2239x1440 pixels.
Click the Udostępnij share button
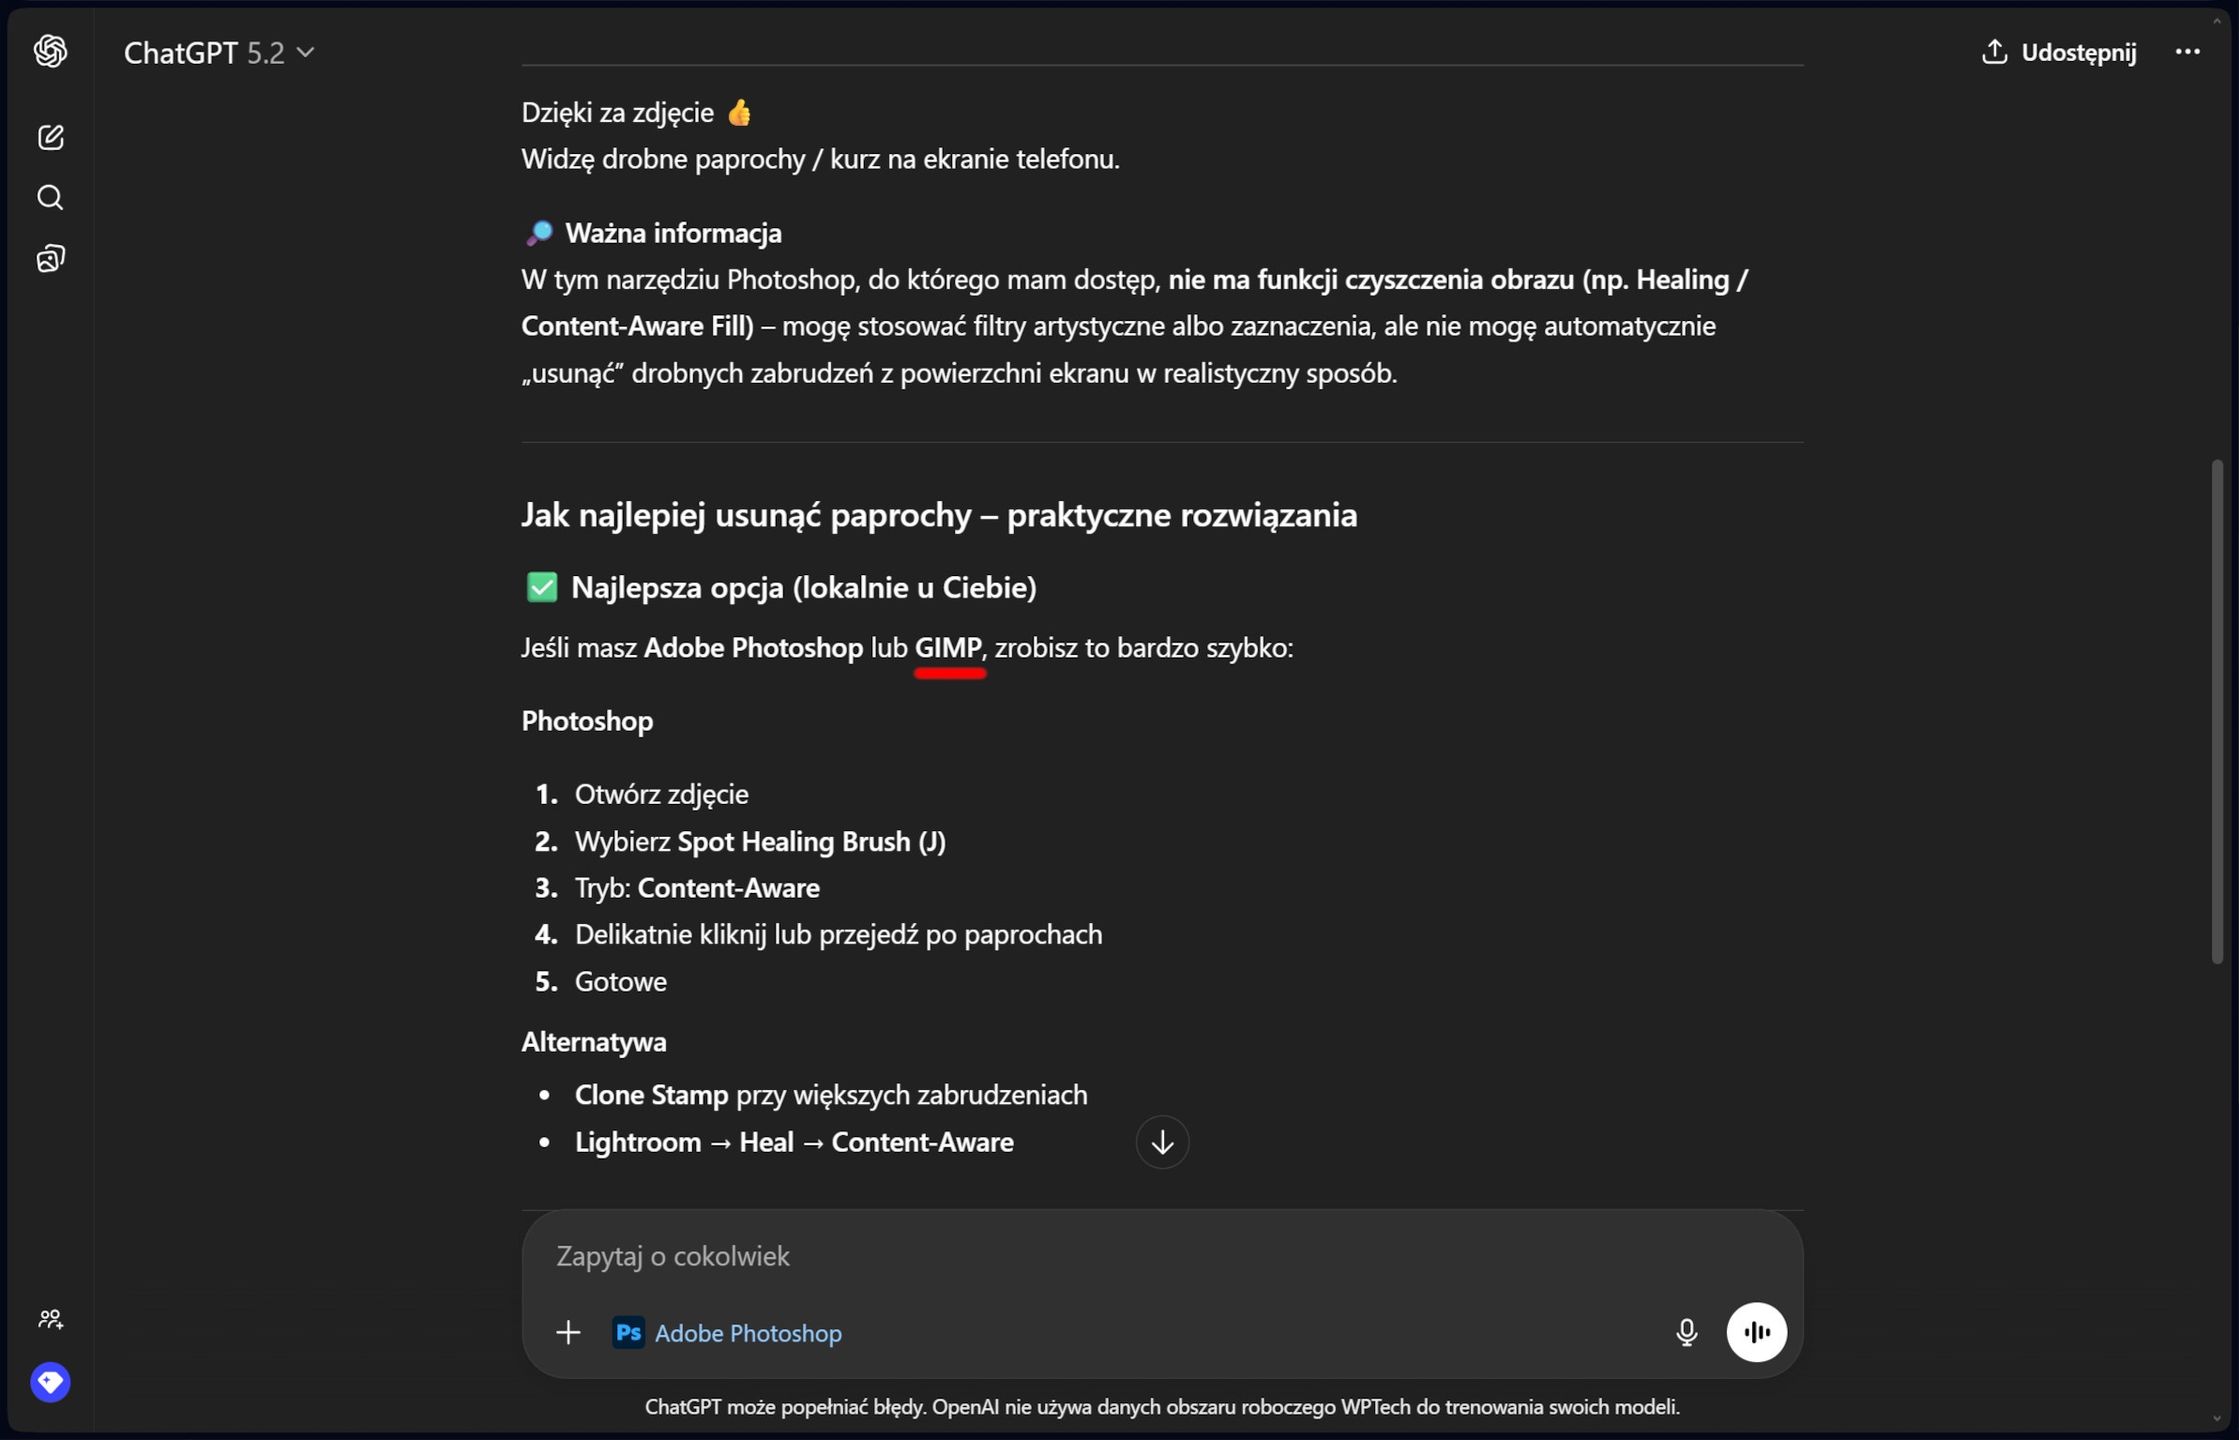2059,52
